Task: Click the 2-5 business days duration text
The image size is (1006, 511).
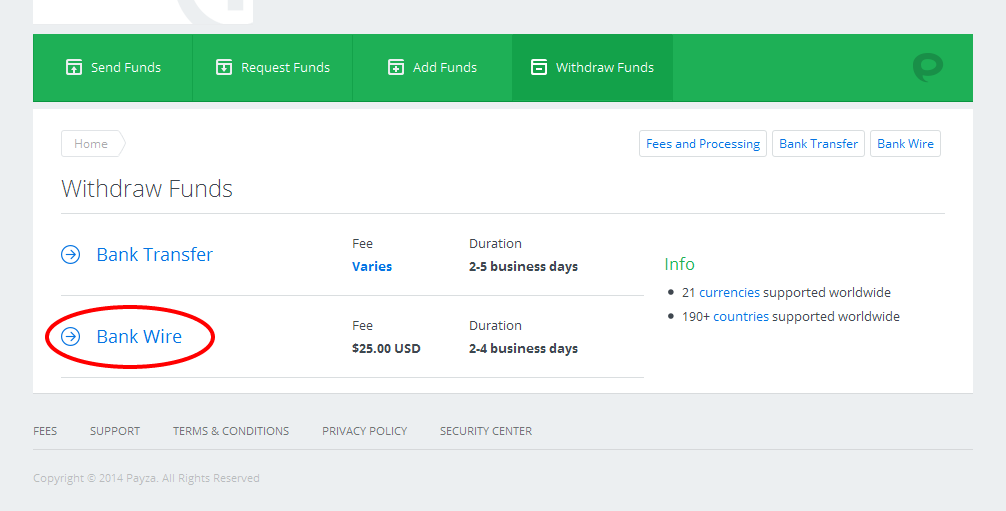Action: tap(524, 266)
